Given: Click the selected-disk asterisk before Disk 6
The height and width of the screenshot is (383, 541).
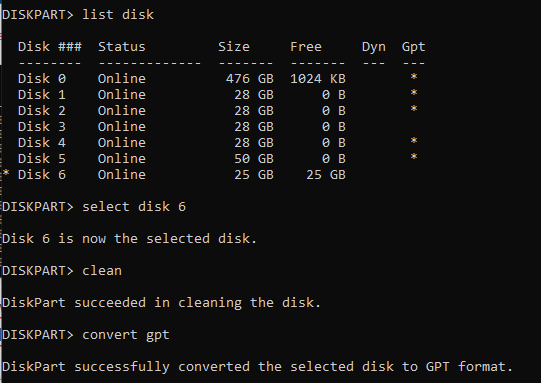Looking at the screenshot, I should pyautogui.click(x=6, y=173).
